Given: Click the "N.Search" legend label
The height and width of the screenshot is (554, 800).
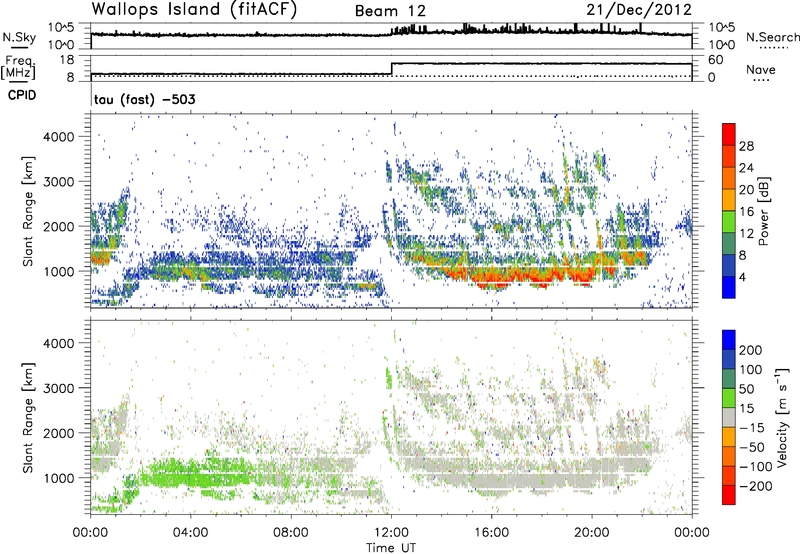Looking at the screenshot, I should coord(772,37).
